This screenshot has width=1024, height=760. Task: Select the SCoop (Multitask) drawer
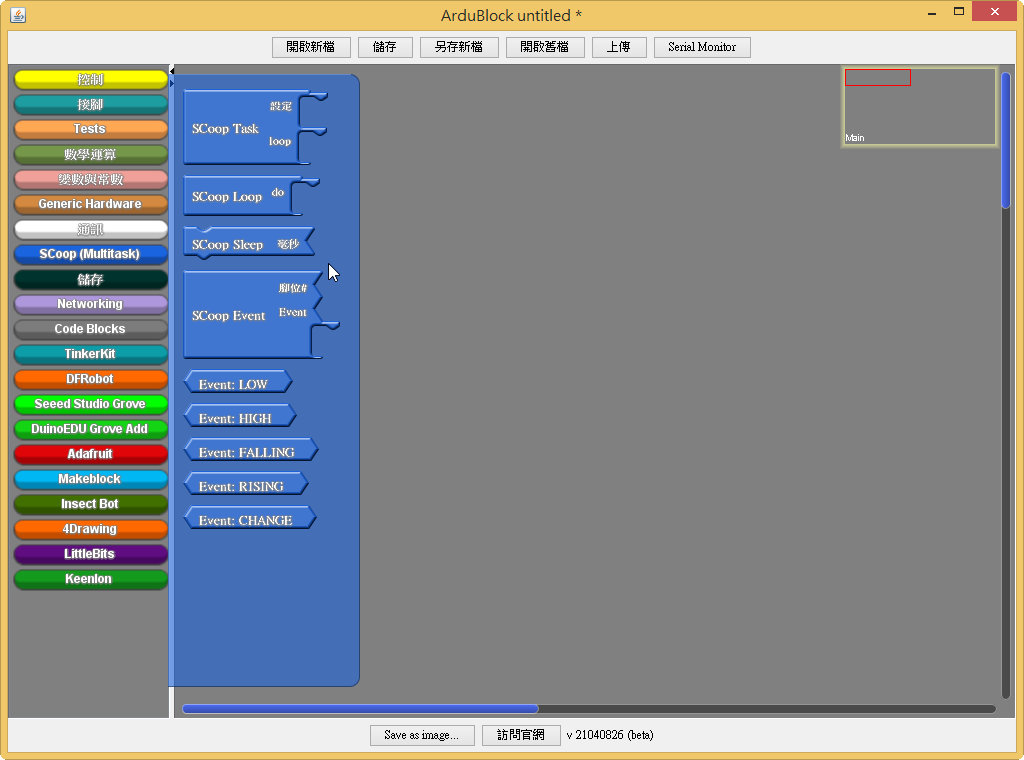(91, 254)
